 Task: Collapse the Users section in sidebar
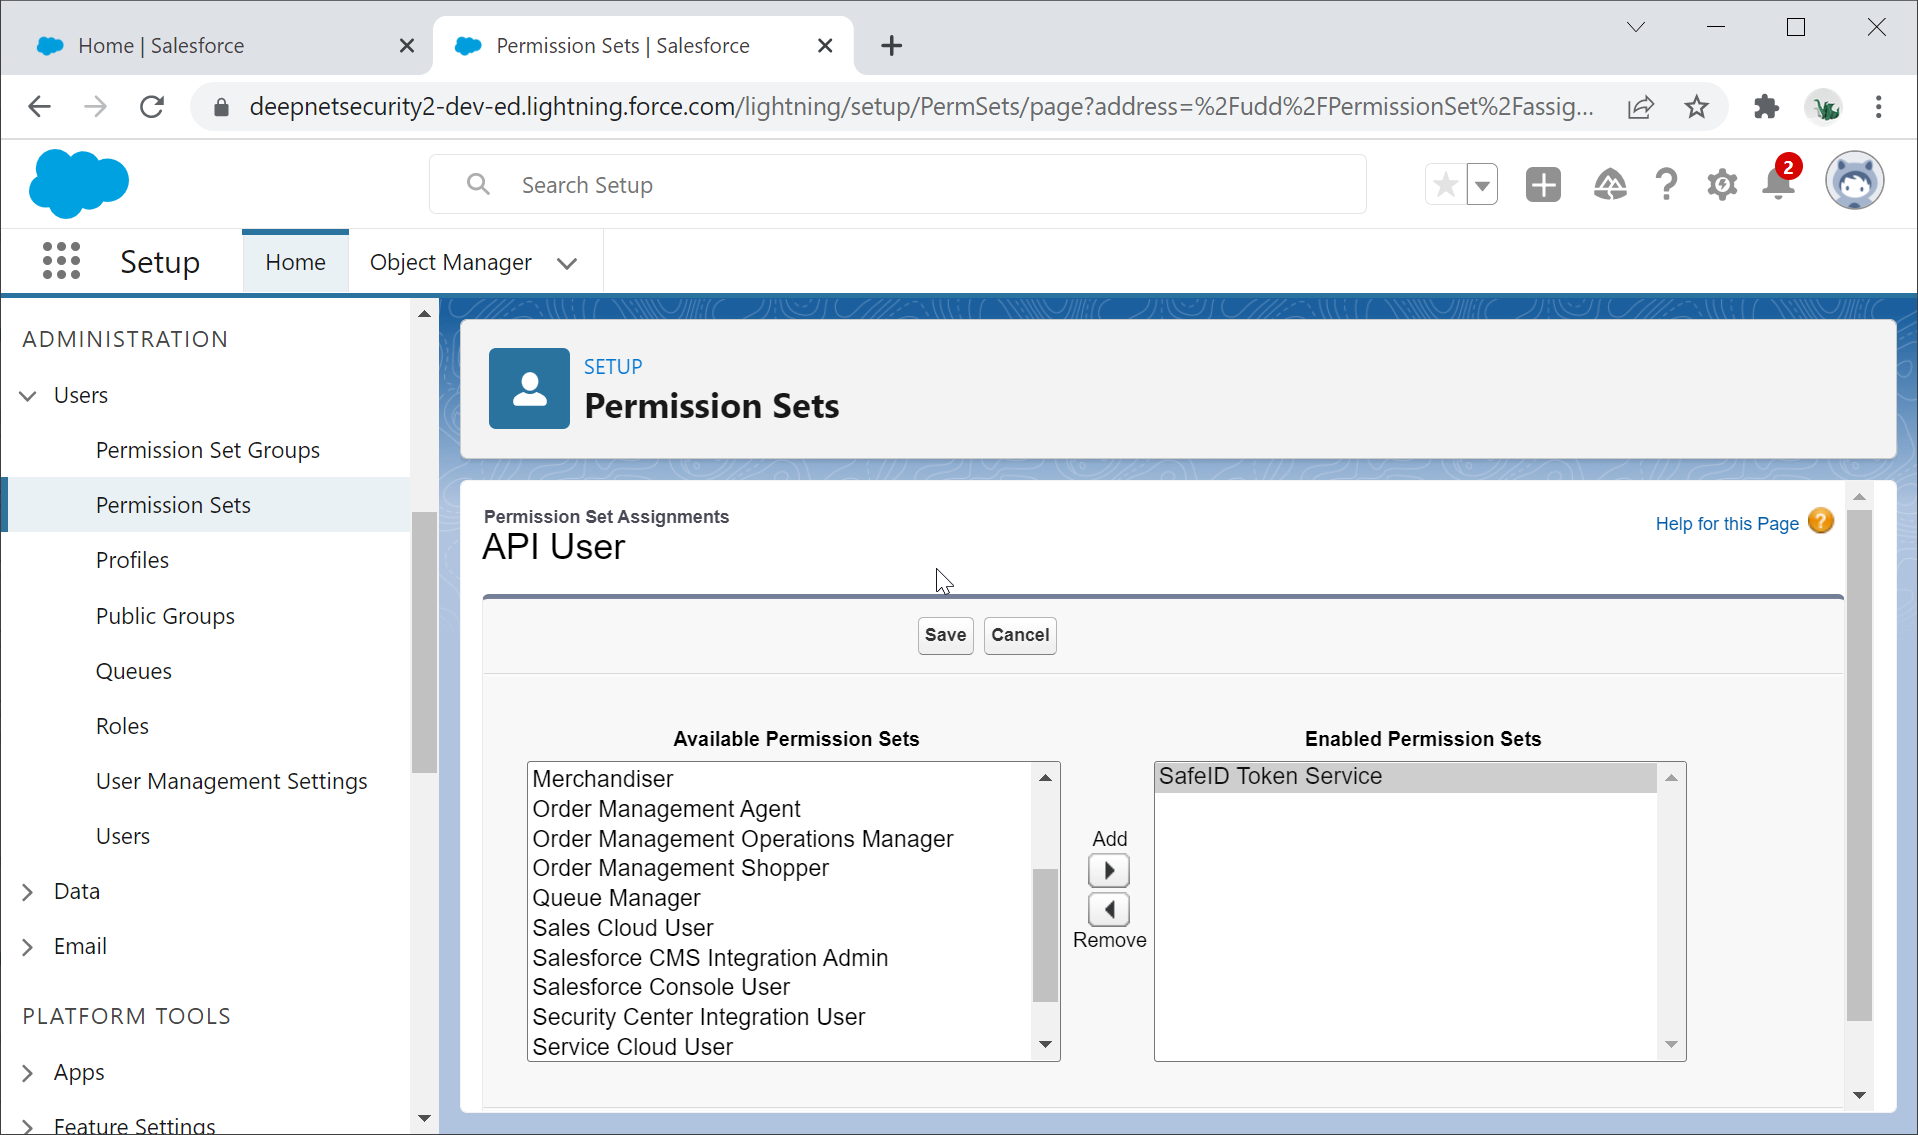(28, 396)
